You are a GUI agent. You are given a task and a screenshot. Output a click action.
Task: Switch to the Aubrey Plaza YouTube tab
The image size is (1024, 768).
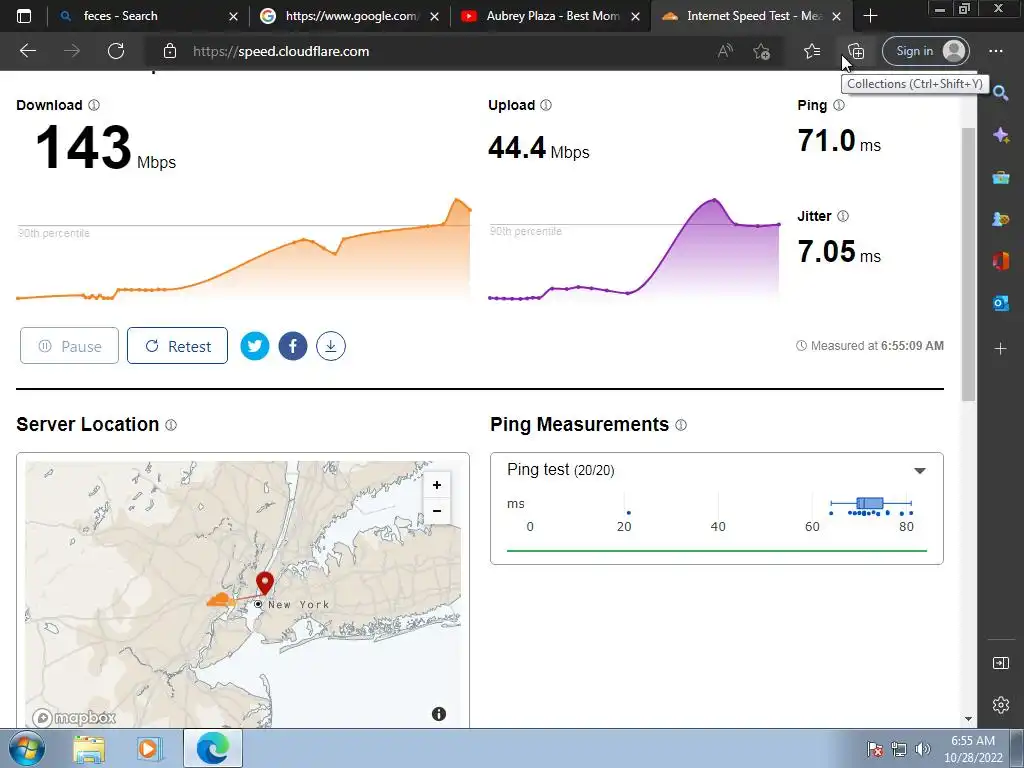coord(551,16)
